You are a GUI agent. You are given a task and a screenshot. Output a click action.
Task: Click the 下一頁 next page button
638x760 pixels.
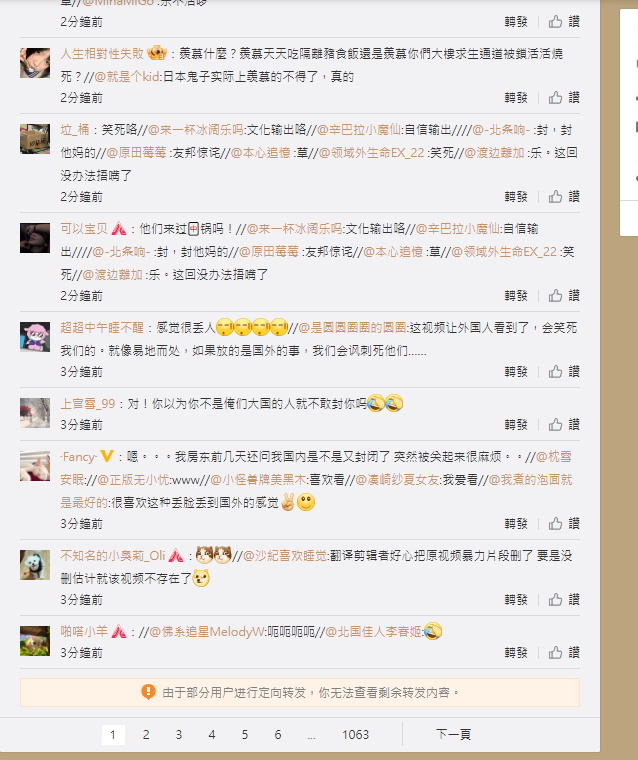(x=453, y=734)
